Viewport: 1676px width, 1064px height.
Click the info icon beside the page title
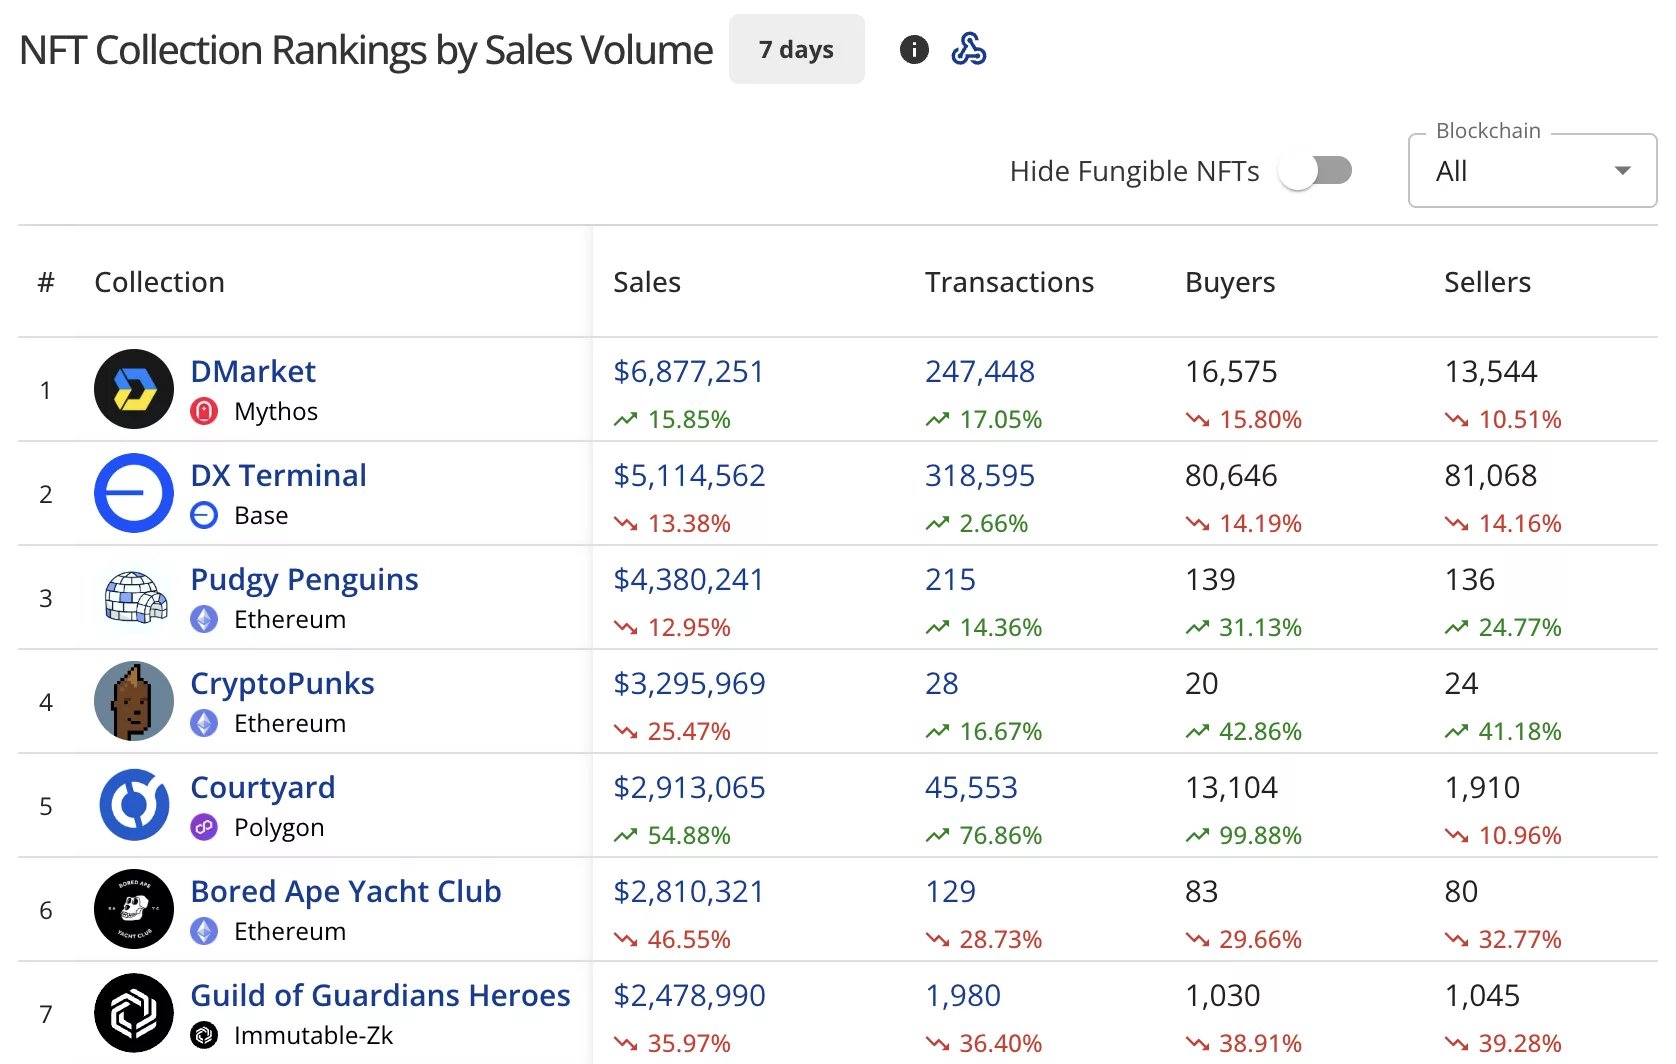point(913,48)
